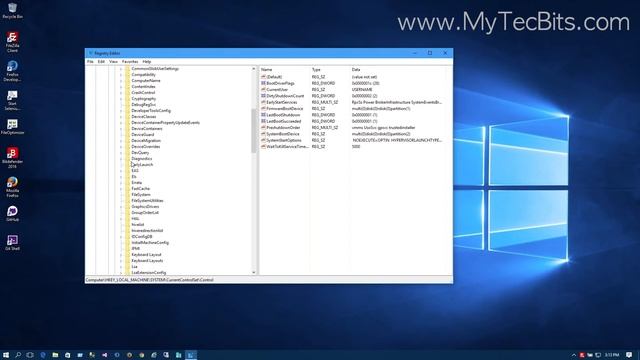This screenshot has height=360, width=640.
Task: Expand the CommonGlobUserSettings key
Action: click(121, 69)
